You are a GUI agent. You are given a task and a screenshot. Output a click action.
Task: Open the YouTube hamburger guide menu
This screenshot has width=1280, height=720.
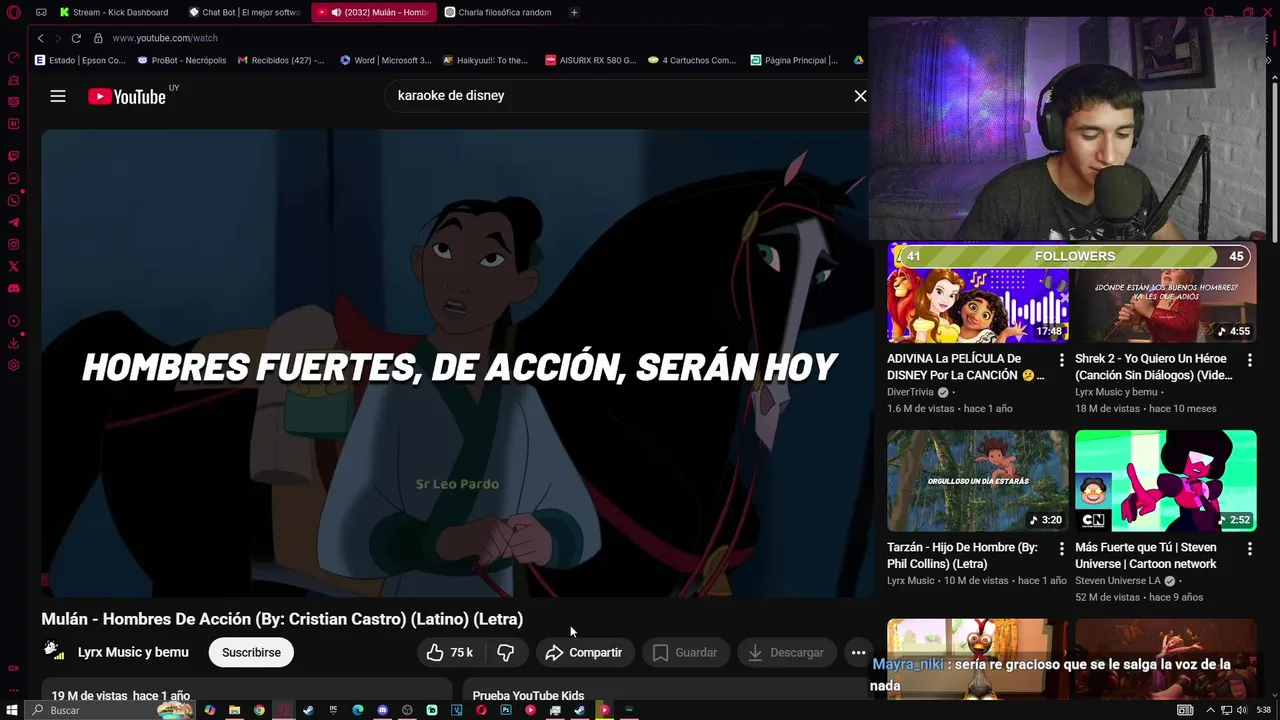58,96
